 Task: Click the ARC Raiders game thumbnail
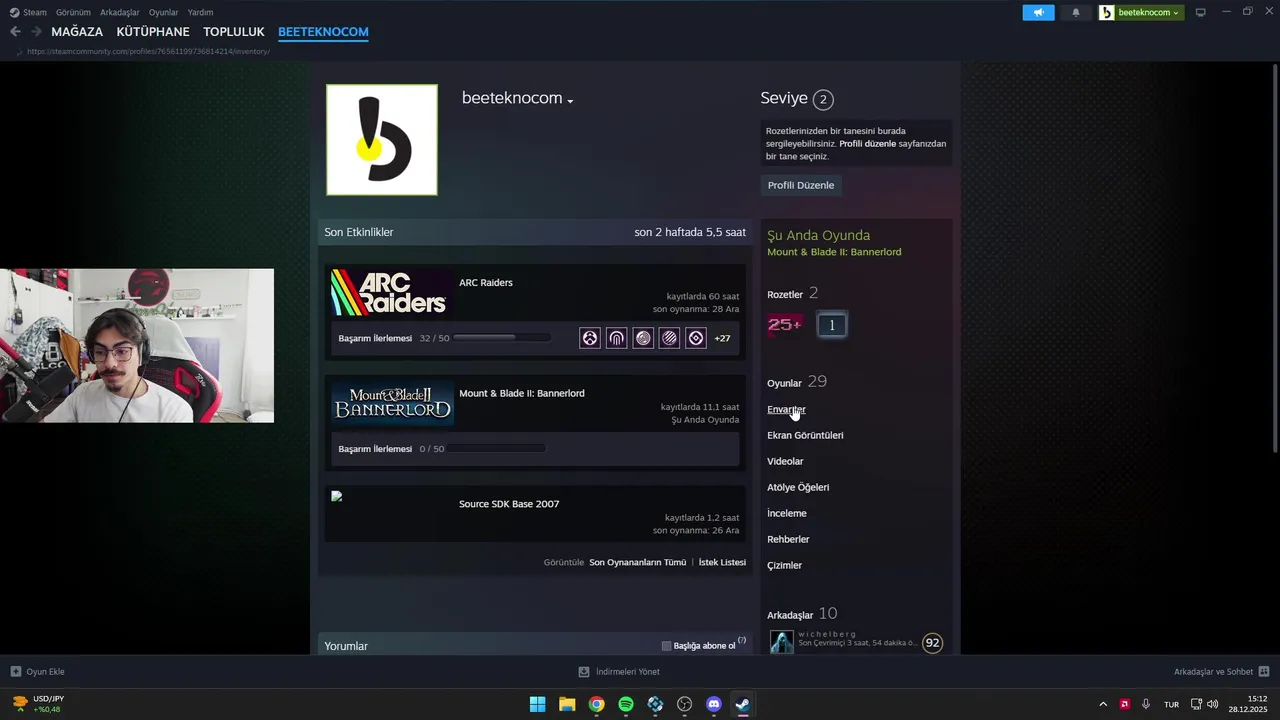[x=391, y=293]
